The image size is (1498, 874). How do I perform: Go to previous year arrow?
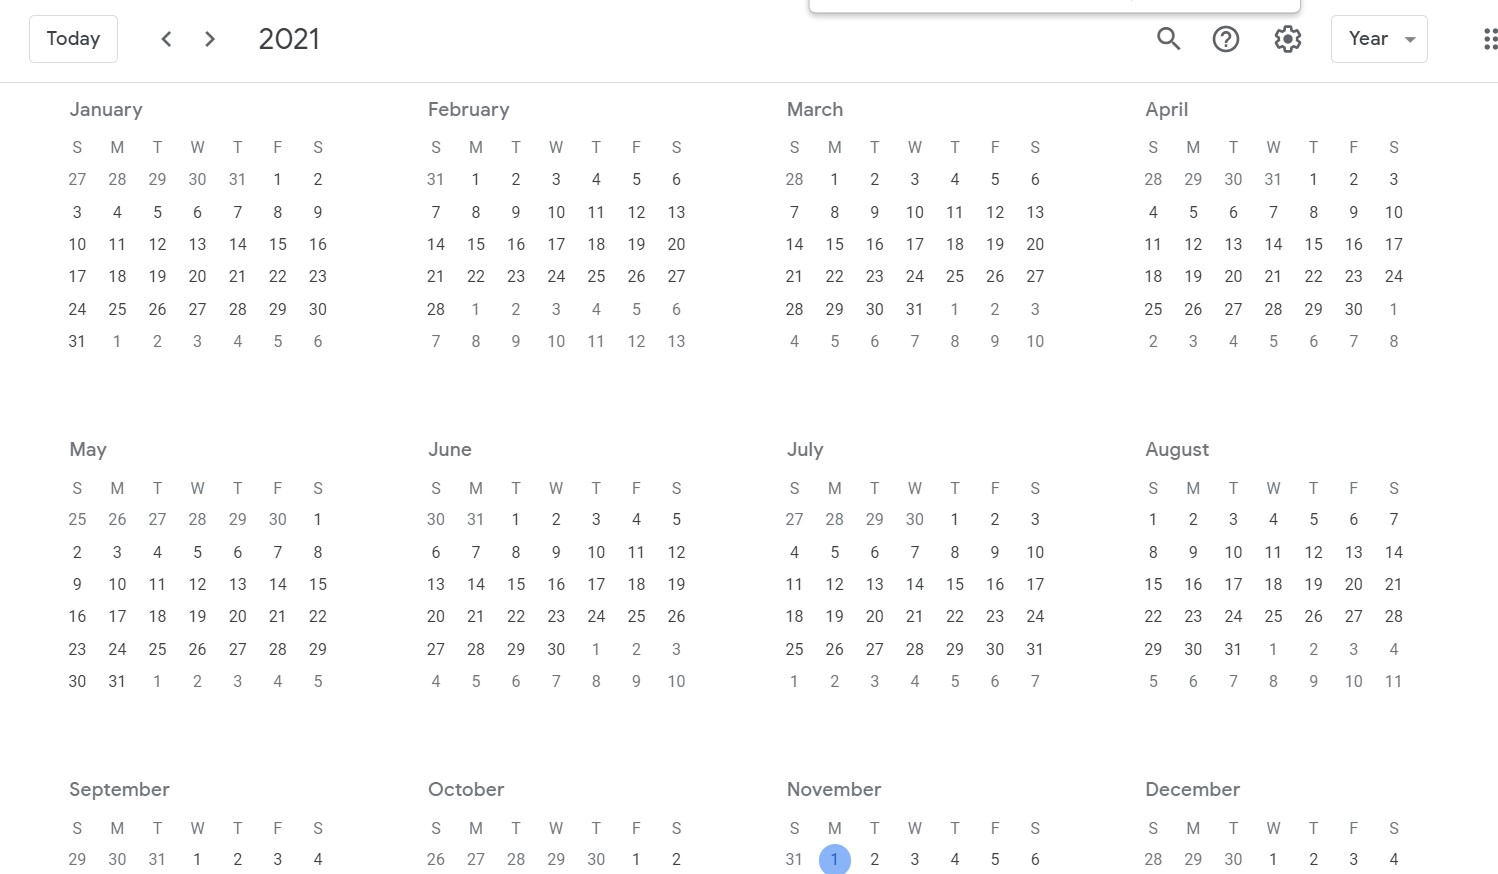point(166,39)
